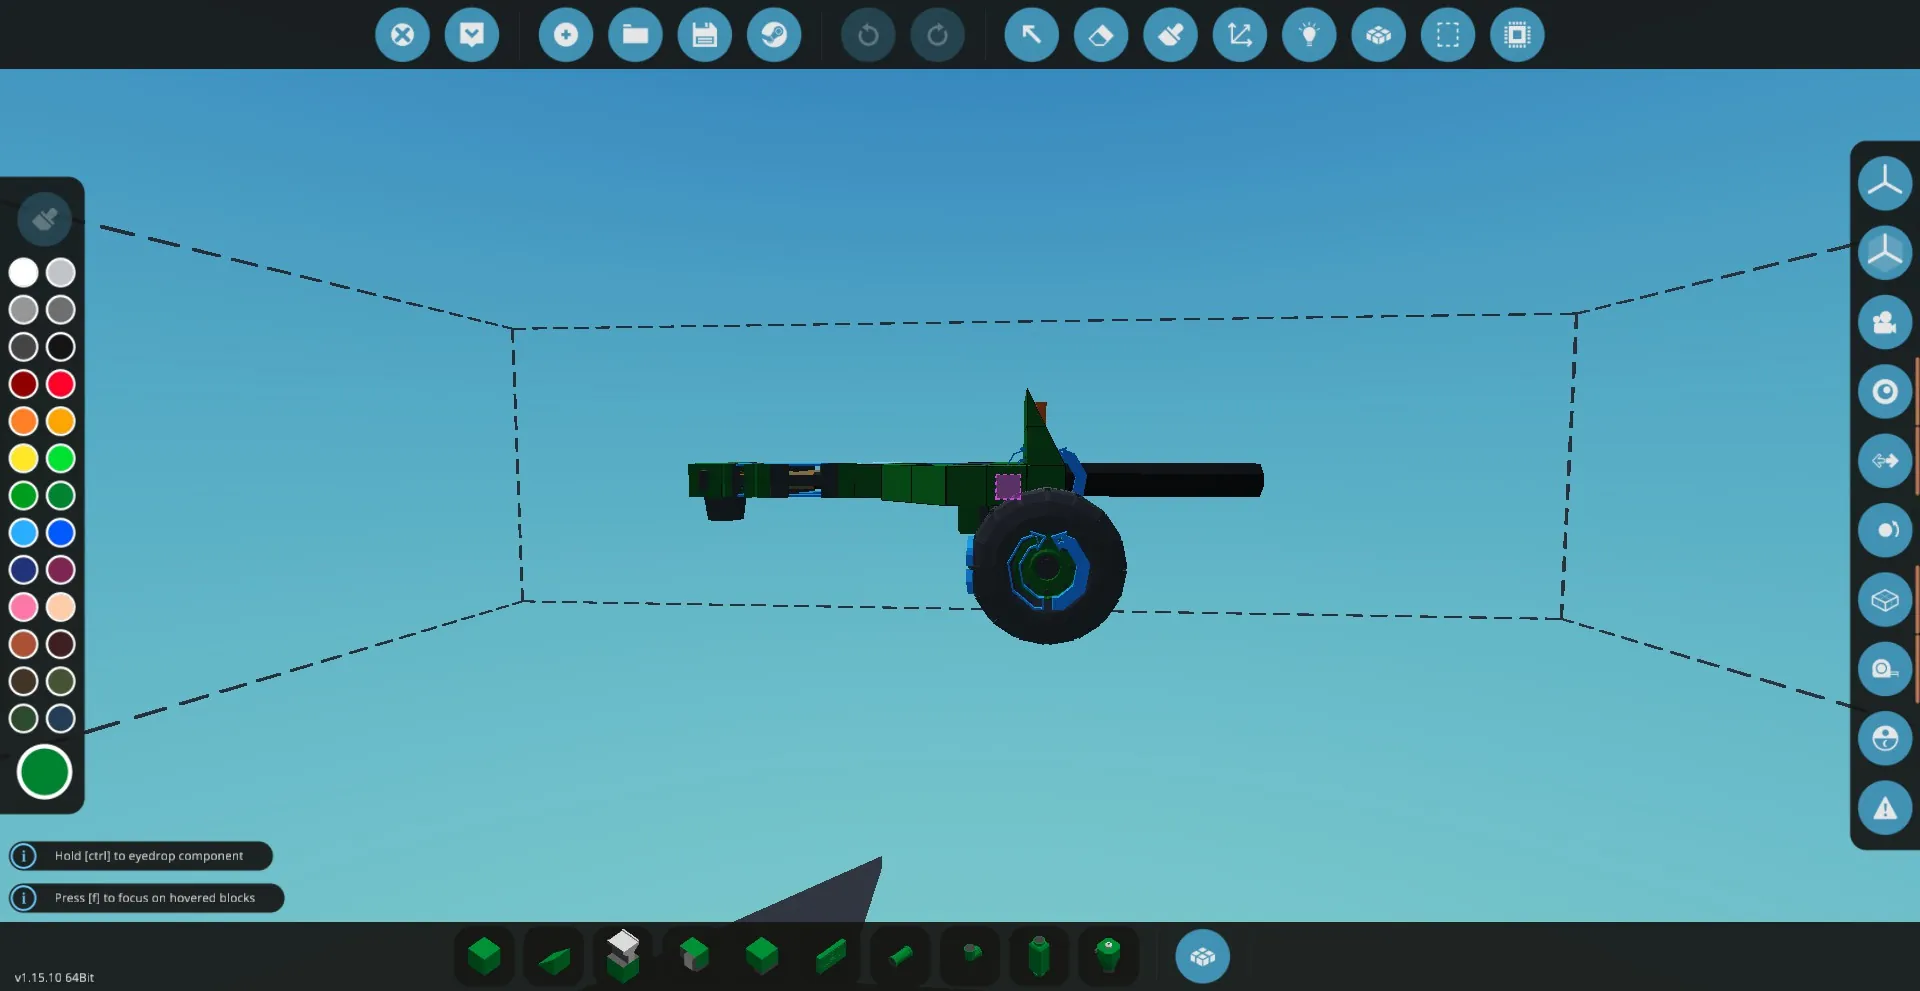Open the component inventory from bottom bar
1920x991 pixels.
coord(1202,957)
